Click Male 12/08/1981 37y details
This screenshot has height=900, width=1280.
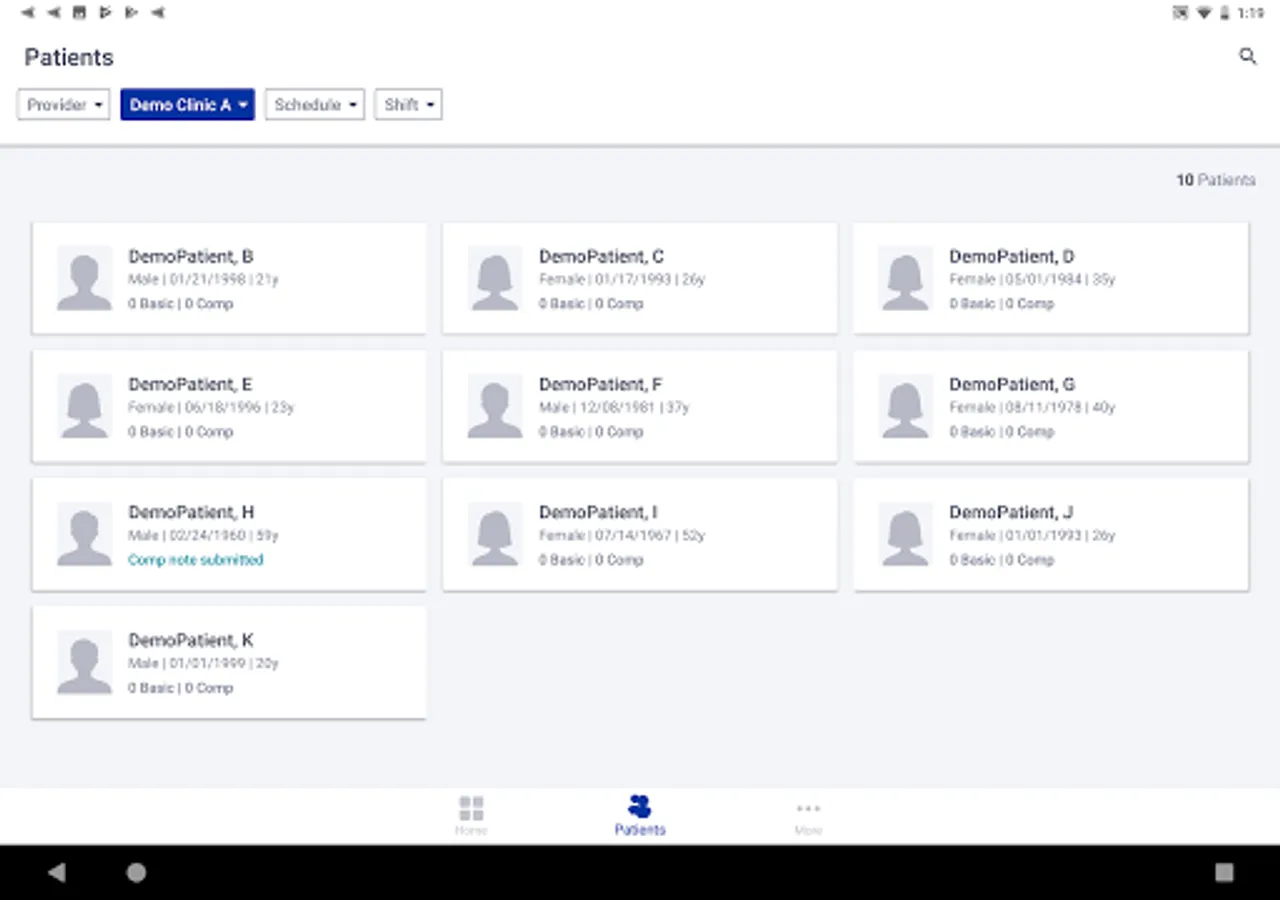(614, 408)
